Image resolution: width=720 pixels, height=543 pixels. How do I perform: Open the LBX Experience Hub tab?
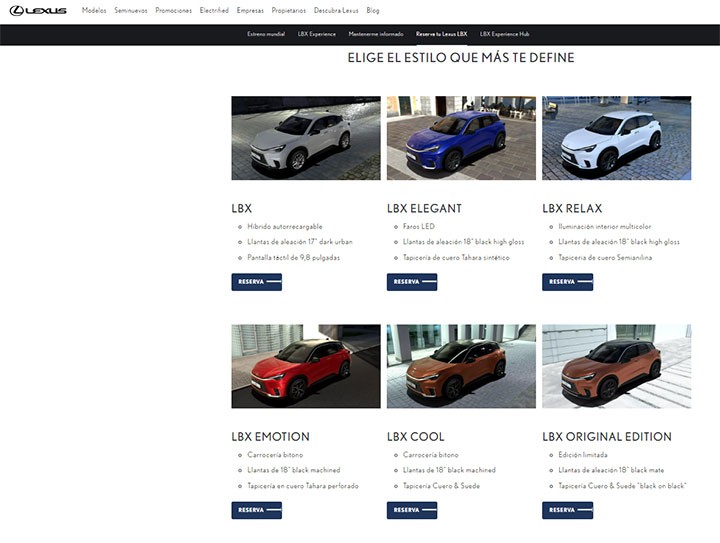(x=504, y=34)
